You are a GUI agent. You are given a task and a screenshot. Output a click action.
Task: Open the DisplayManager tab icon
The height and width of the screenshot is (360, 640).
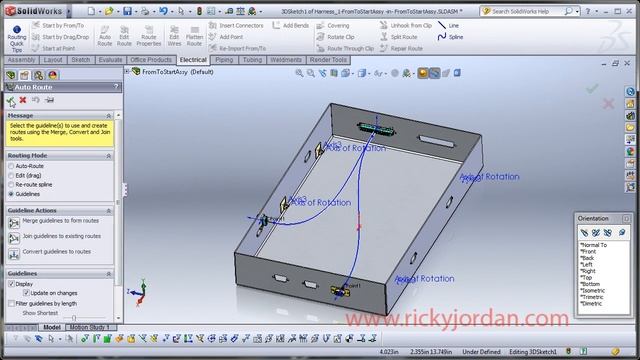pyautogui.click(x=53, y=75)
